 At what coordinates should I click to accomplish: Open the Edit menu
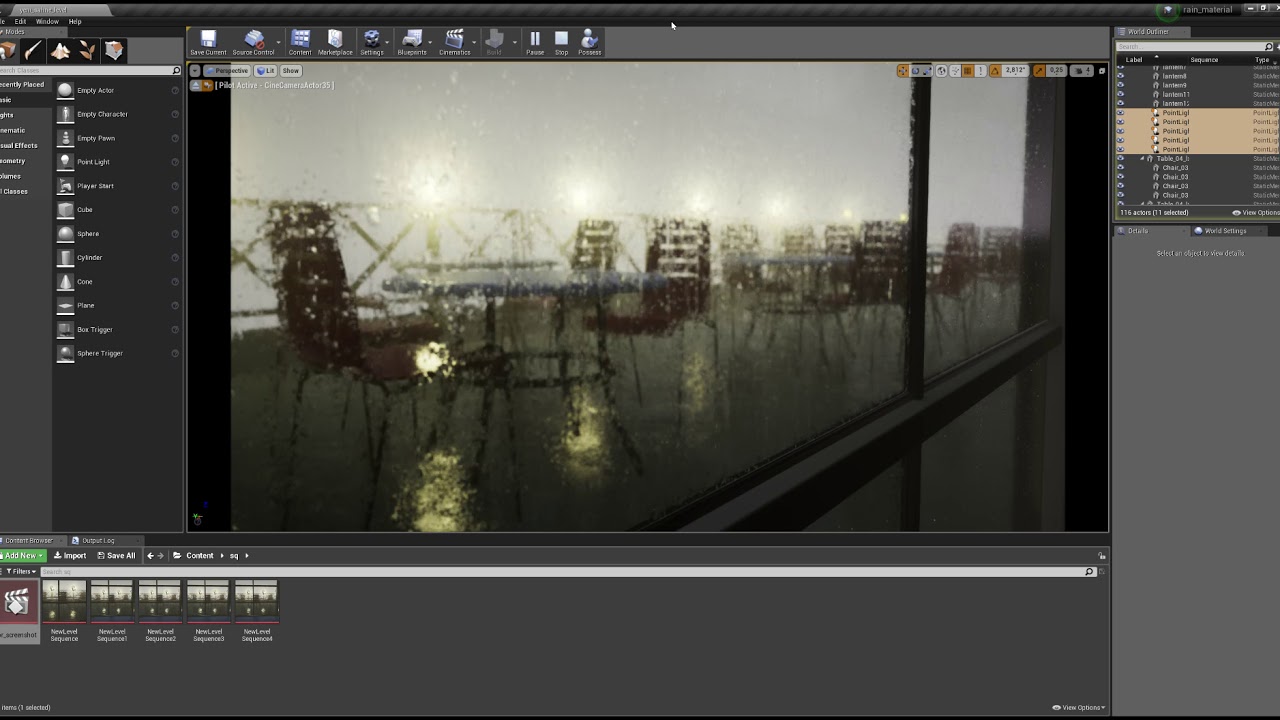(x=20, y=21)
